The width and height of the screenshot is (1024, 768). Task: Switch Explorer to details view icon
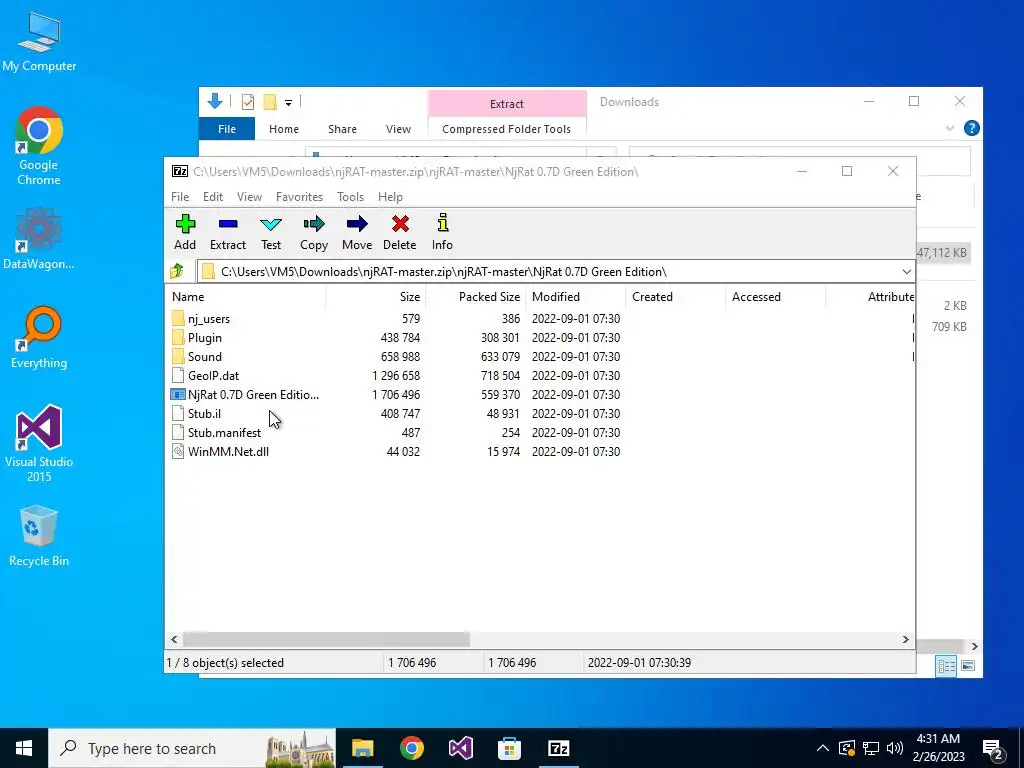coord(946,665)
